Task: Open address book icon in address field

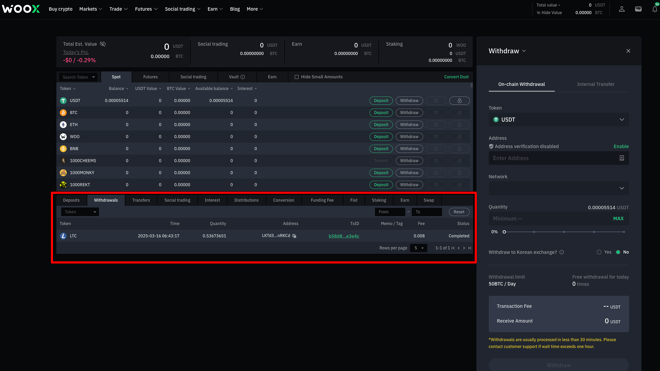Action: (622, 158)
